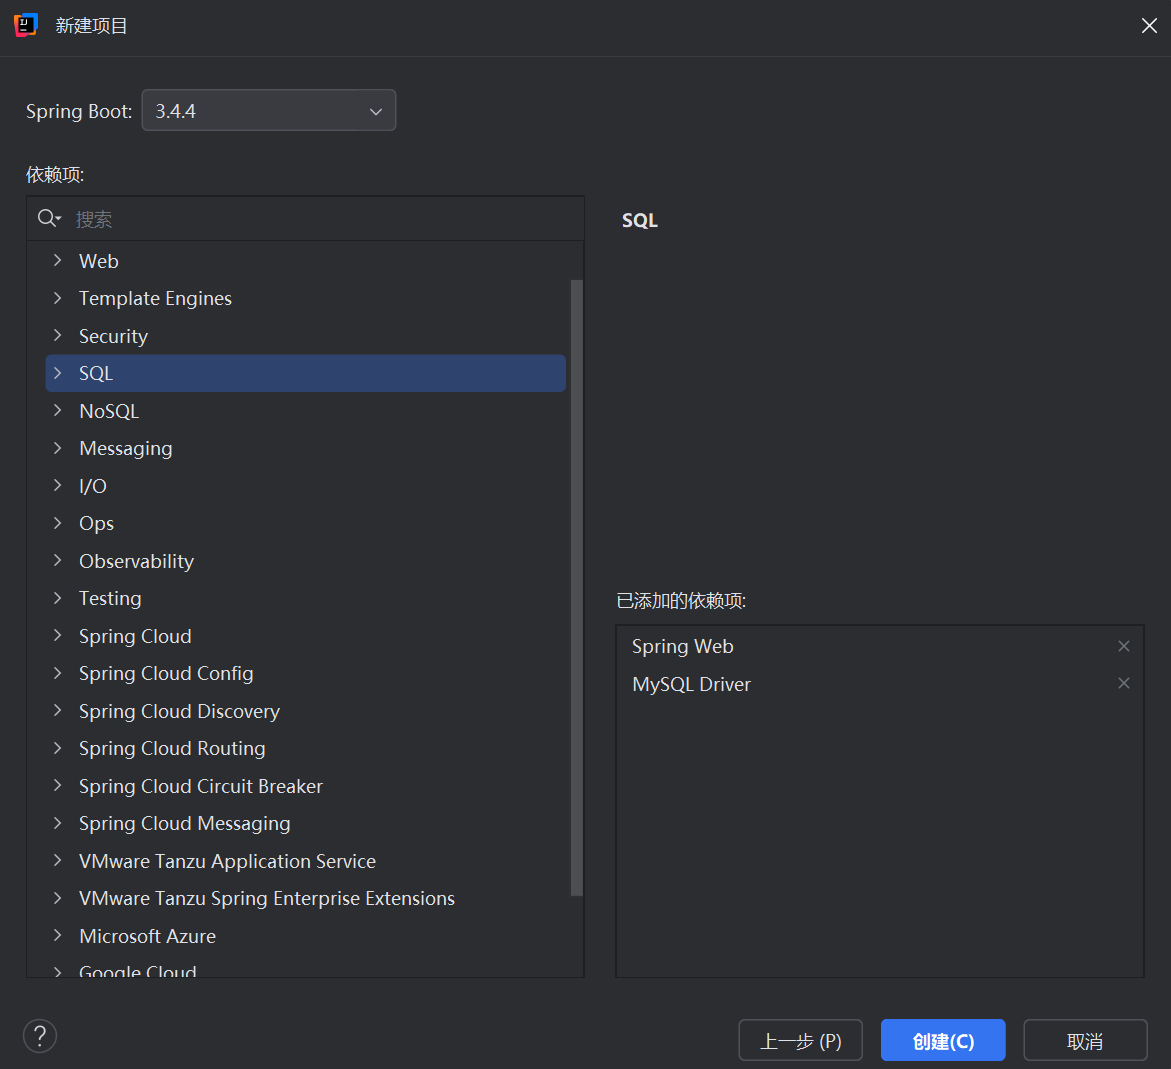Select the Security tree row

pyautogui.click(x=305, y=335)
